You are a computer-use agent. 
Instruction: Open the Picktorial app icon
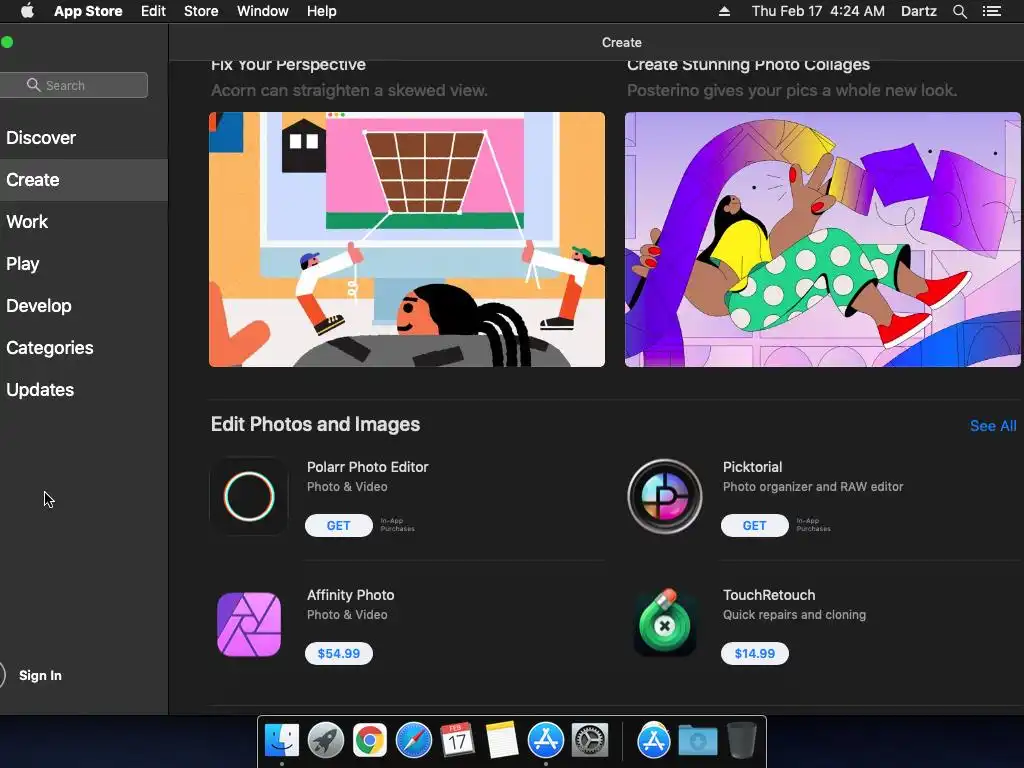click(x=665, y=496)
